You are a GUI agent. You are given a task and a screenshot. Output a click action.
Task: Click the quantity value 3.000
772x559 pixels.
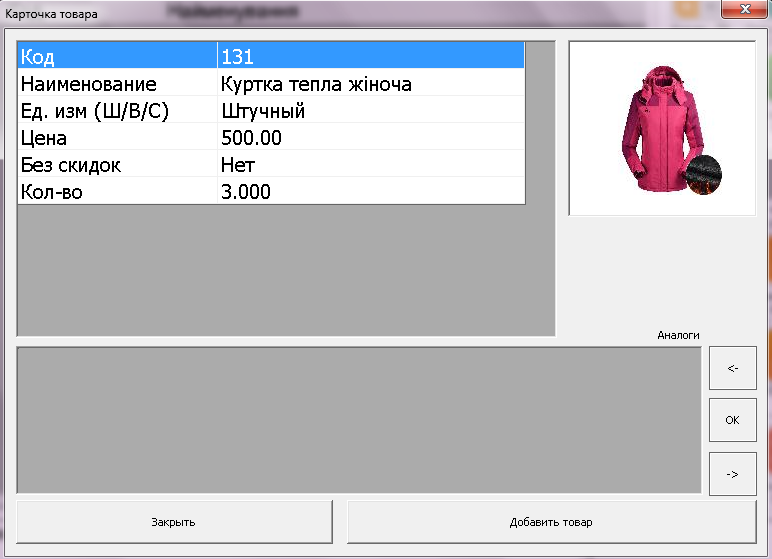370,192
